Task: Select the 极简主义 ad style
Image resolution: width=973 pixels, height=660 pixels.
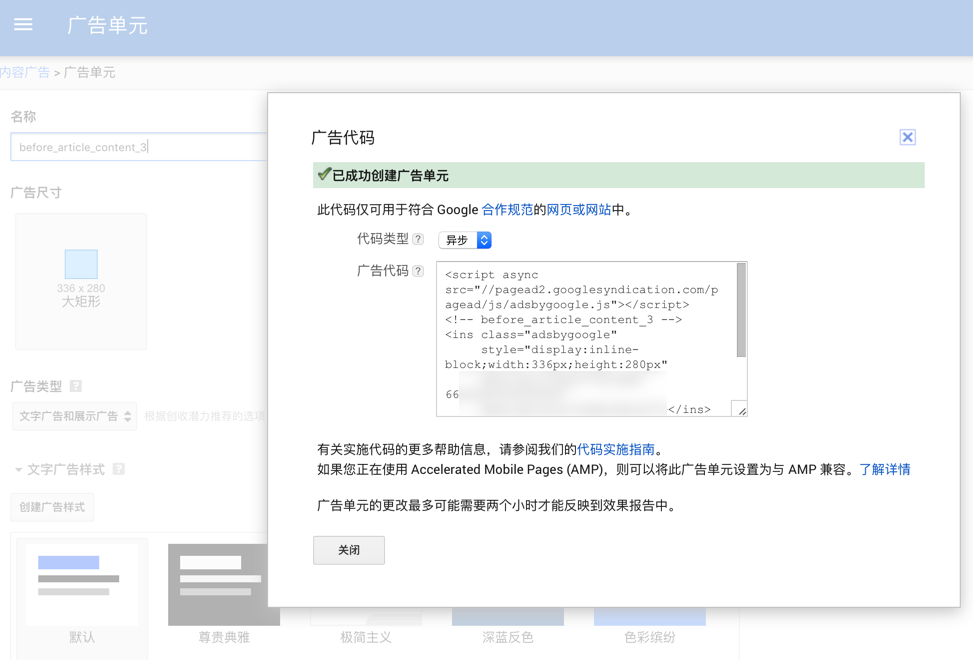Action: tap(366, 627)
